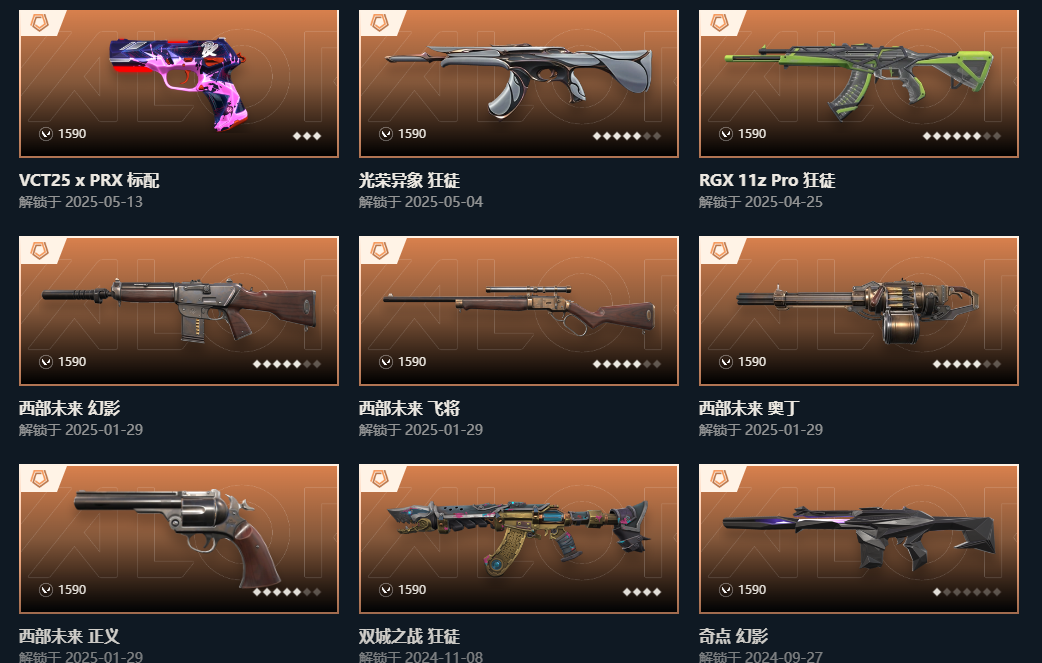
Task: Select the 西部未来 飞将 scoped rifle card
Action: [x=519, y=311]
